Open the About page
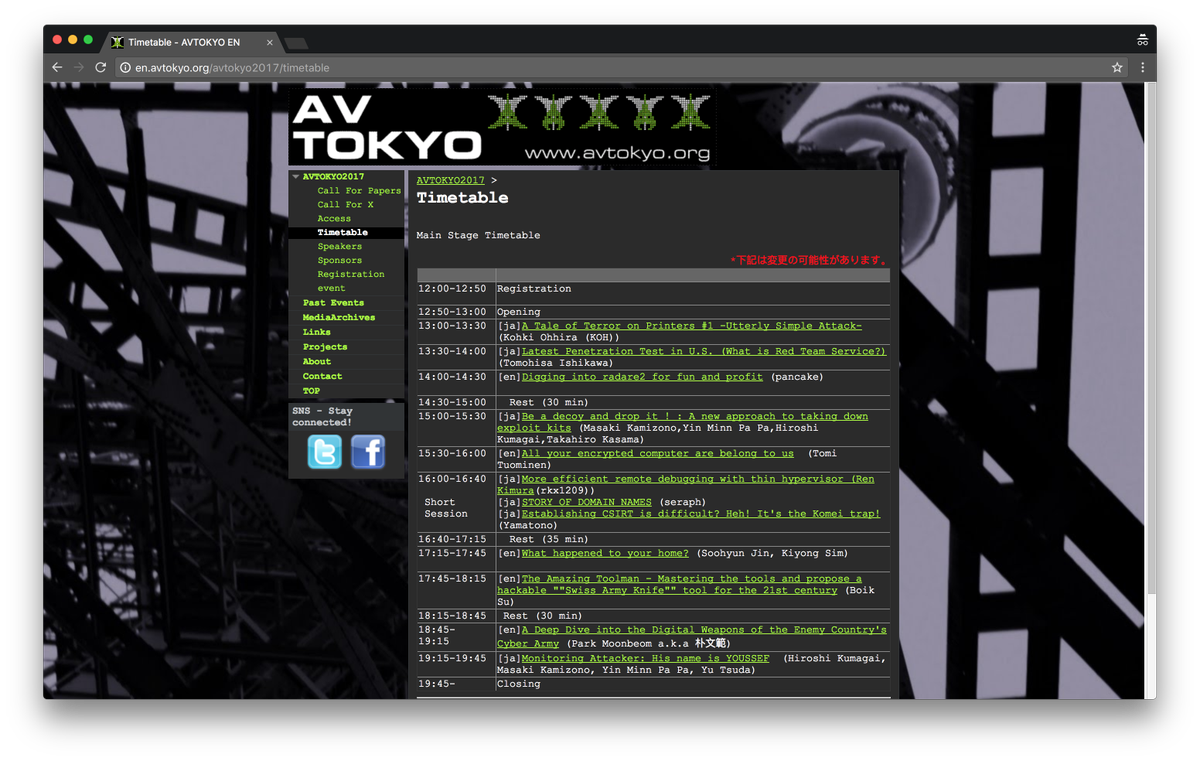Viewport: 1200px width, 761px height. [x=317, y=361]
